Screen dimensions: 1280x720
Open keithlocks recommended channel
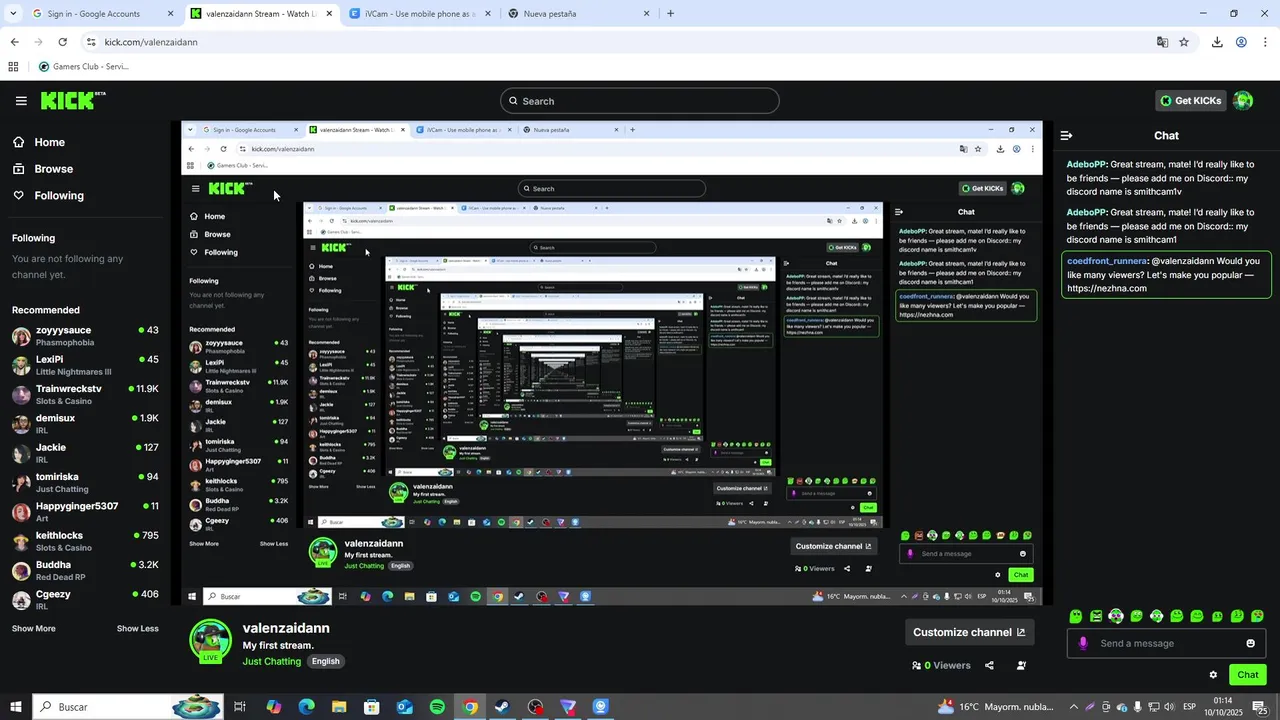pos(84,541)
